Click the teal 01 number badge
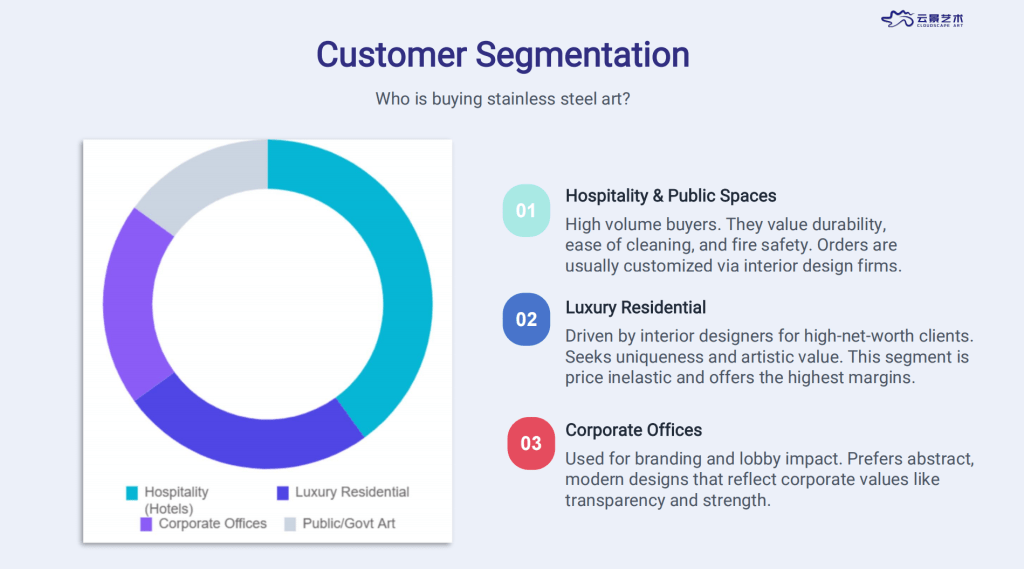The width and height of the screenshot is (1024, 569). point(526,210)
